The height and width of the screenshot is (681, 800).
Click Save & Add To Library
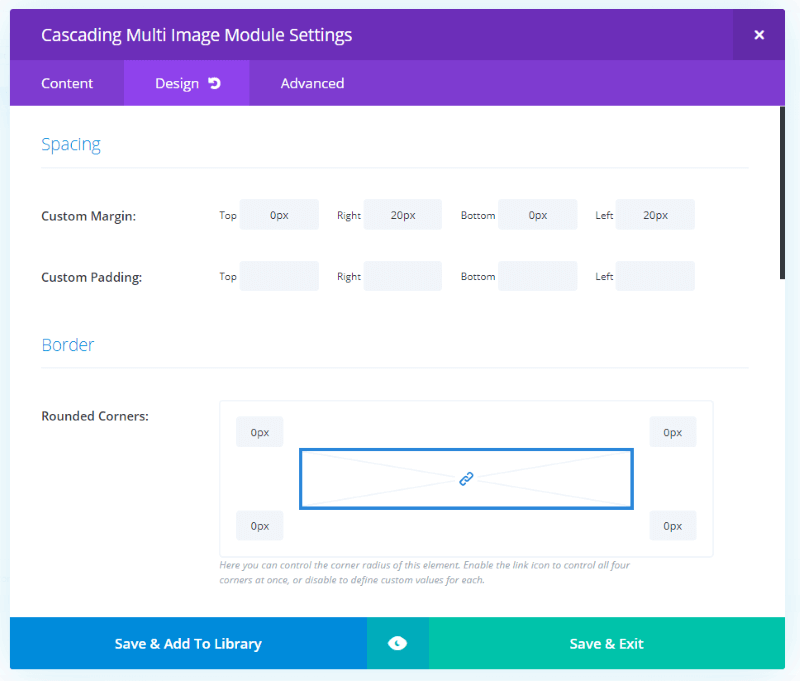pos(188,643)
